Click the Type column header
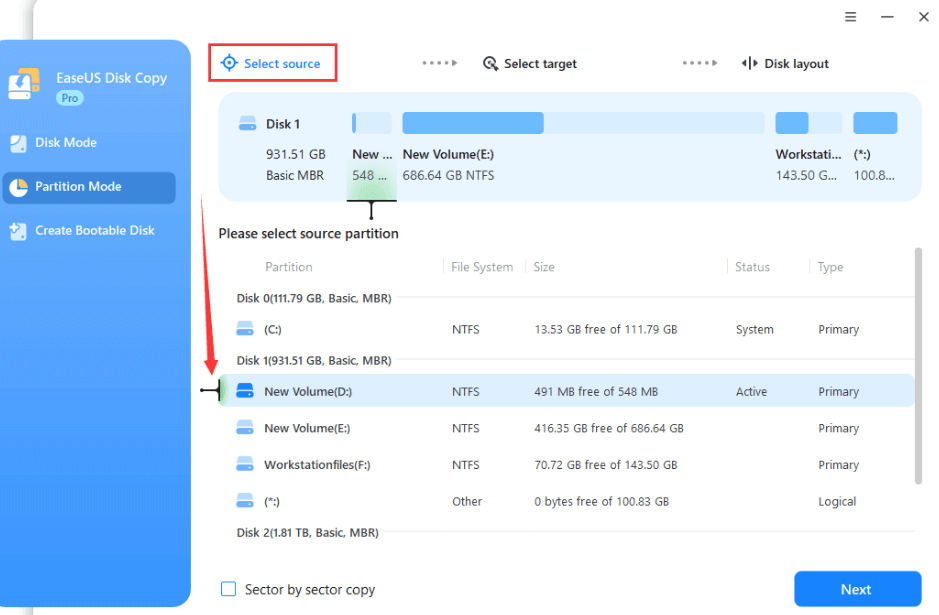 830,267
